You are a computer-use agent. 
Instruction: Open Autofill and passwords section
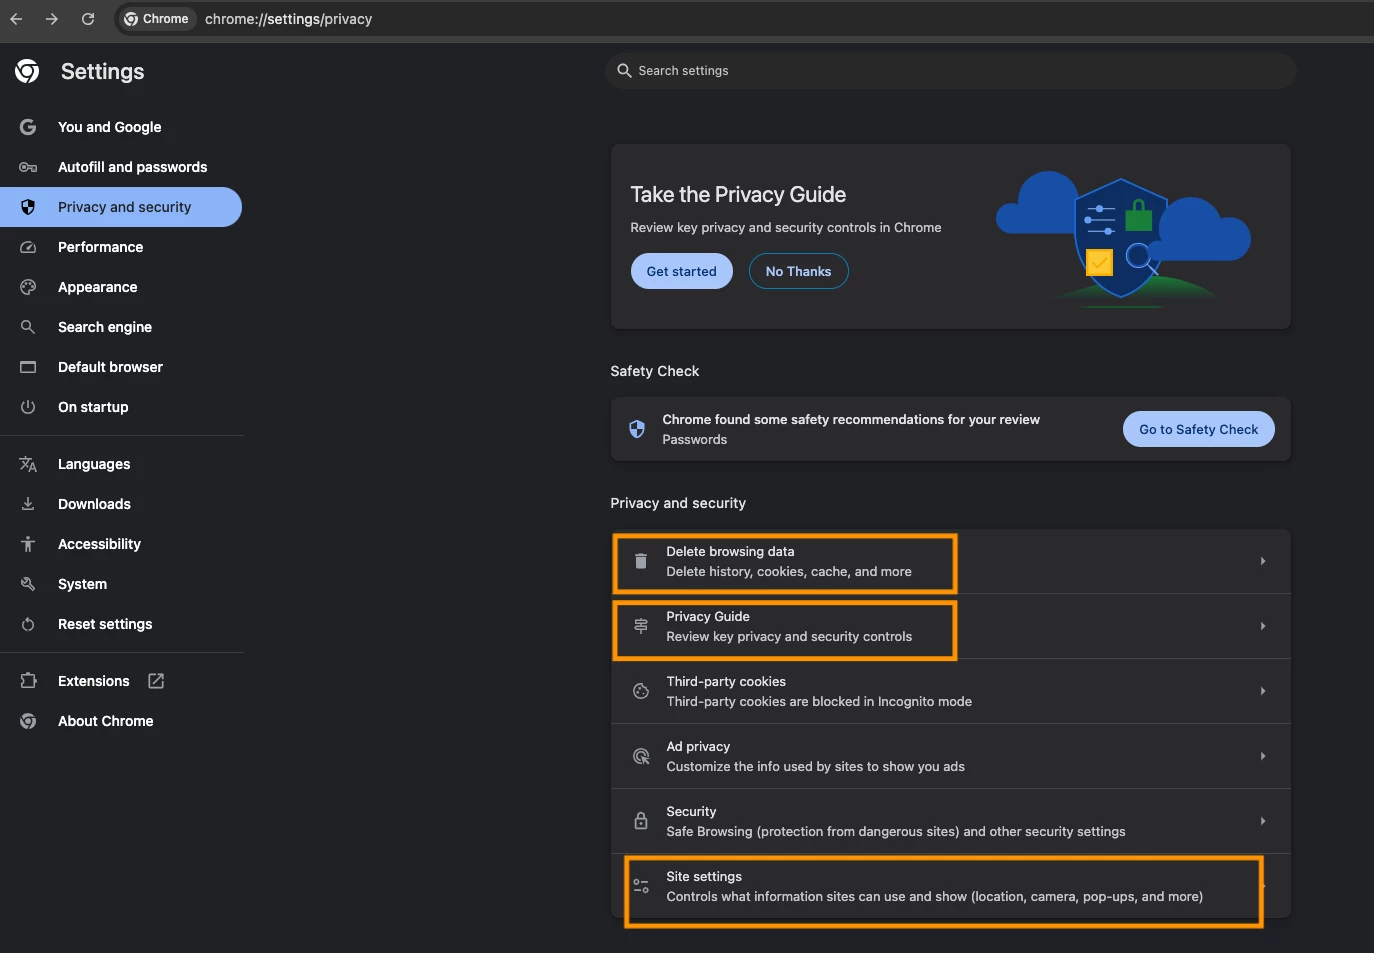121,167
